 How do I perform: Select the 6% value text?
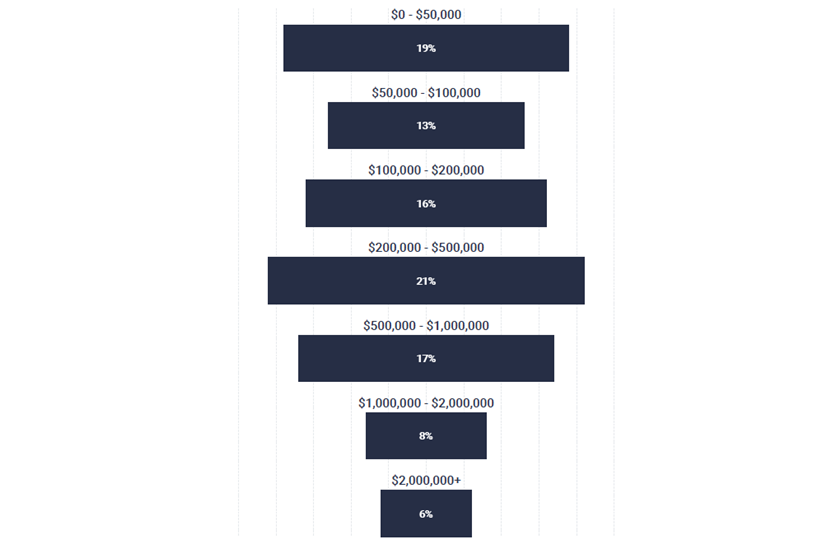(426, 514)
